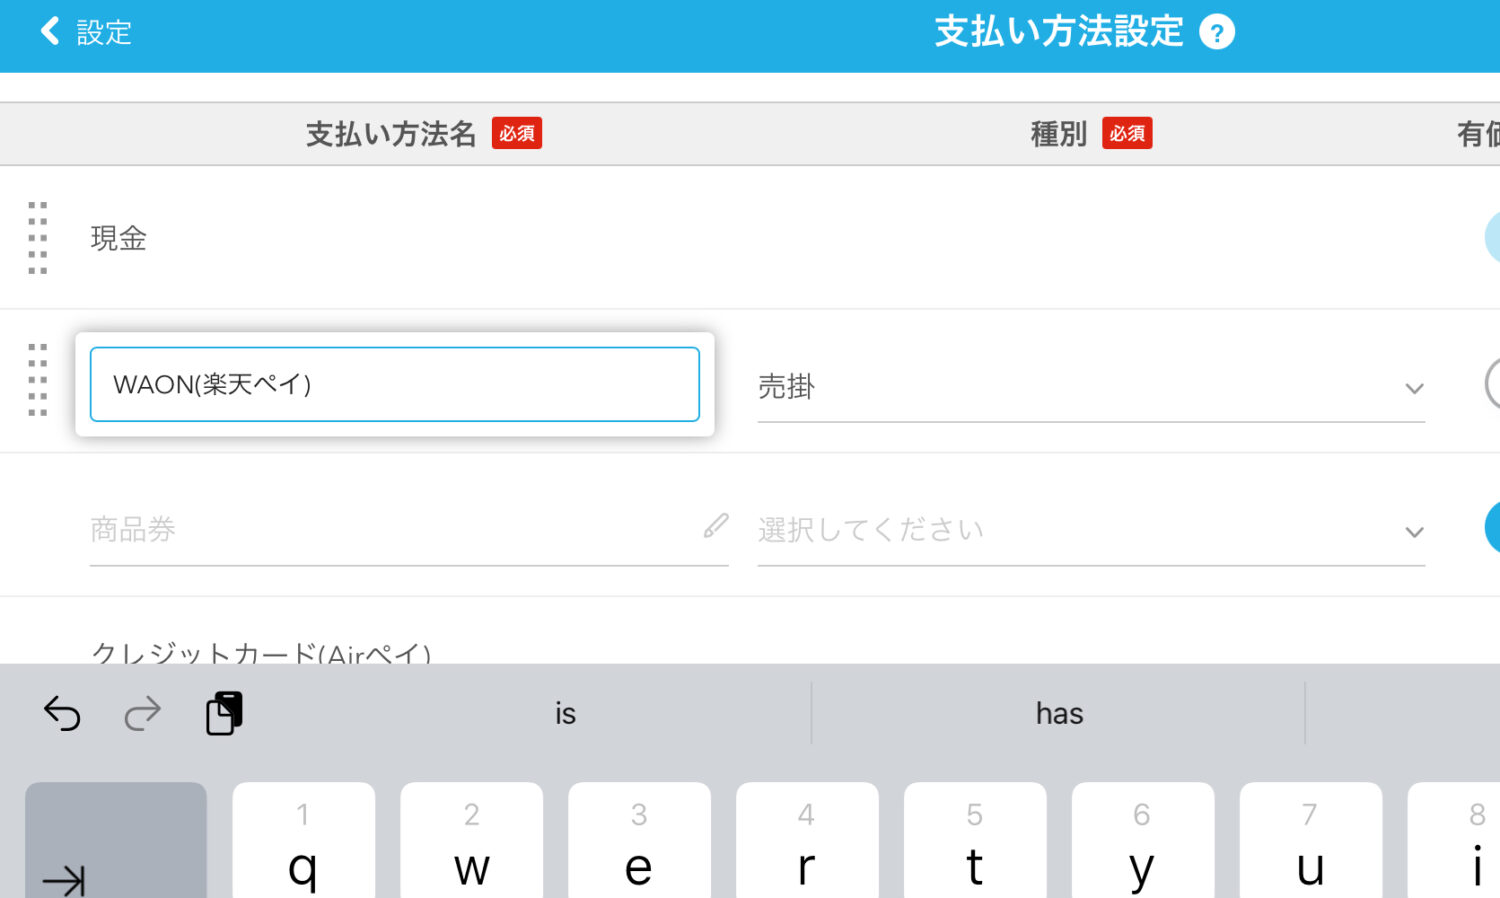Select the クレジットカード(Airペイ) row
Image resolution: width=1500 pixels, height=898 pixels.
coord(750,631)
